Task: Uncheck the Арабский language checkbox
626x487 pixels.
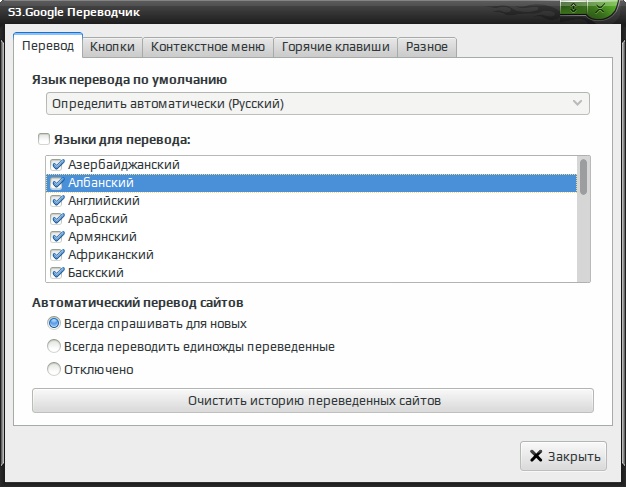Action: click(x=57, y=218)
